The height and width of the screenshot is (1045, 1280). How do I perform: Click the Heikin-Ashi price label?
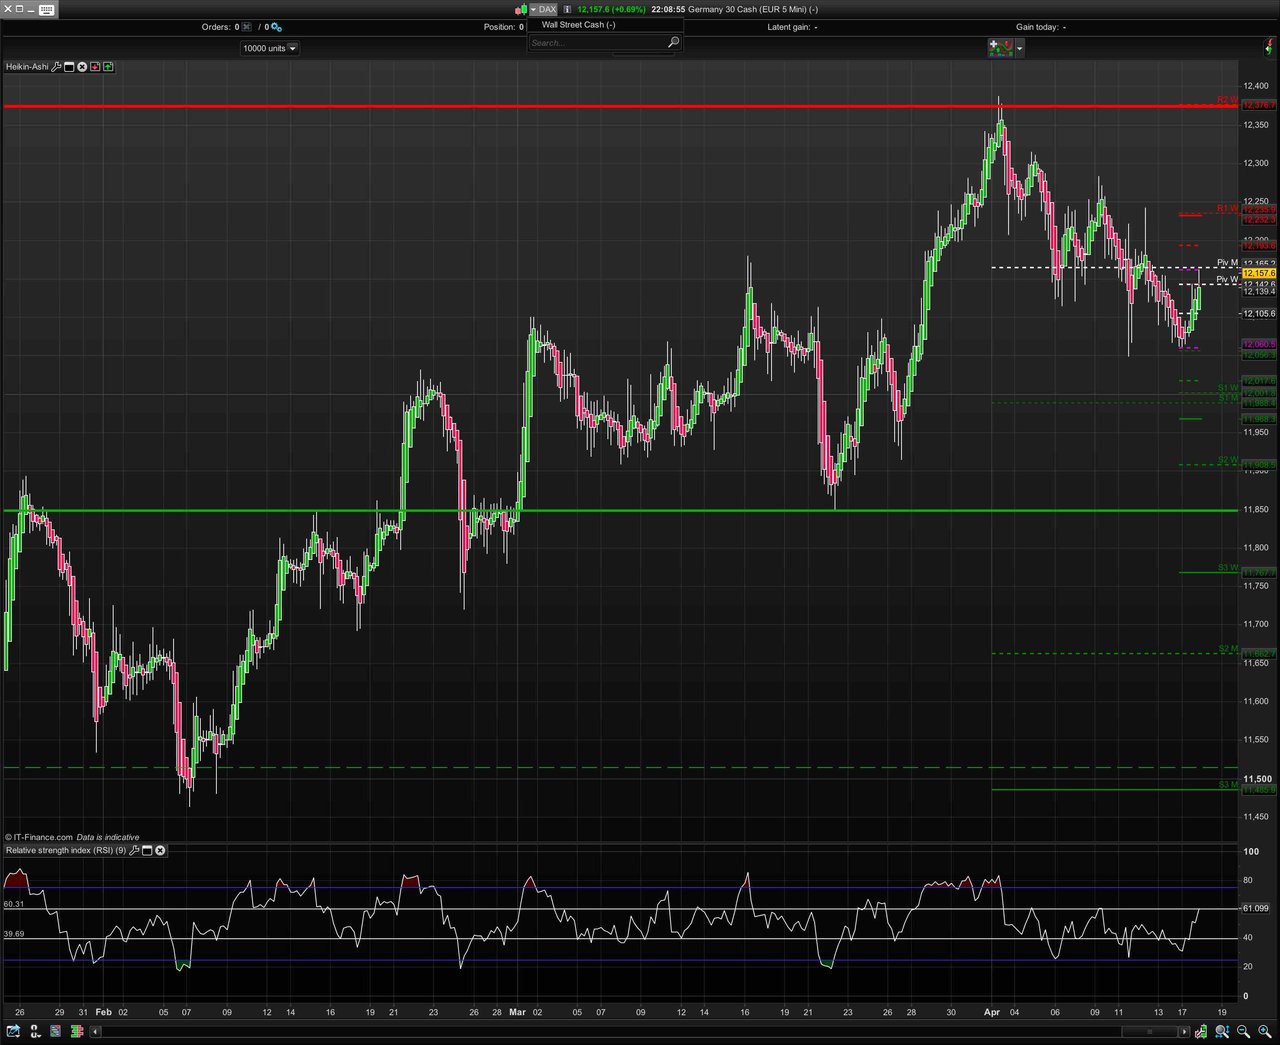(27, 67)
